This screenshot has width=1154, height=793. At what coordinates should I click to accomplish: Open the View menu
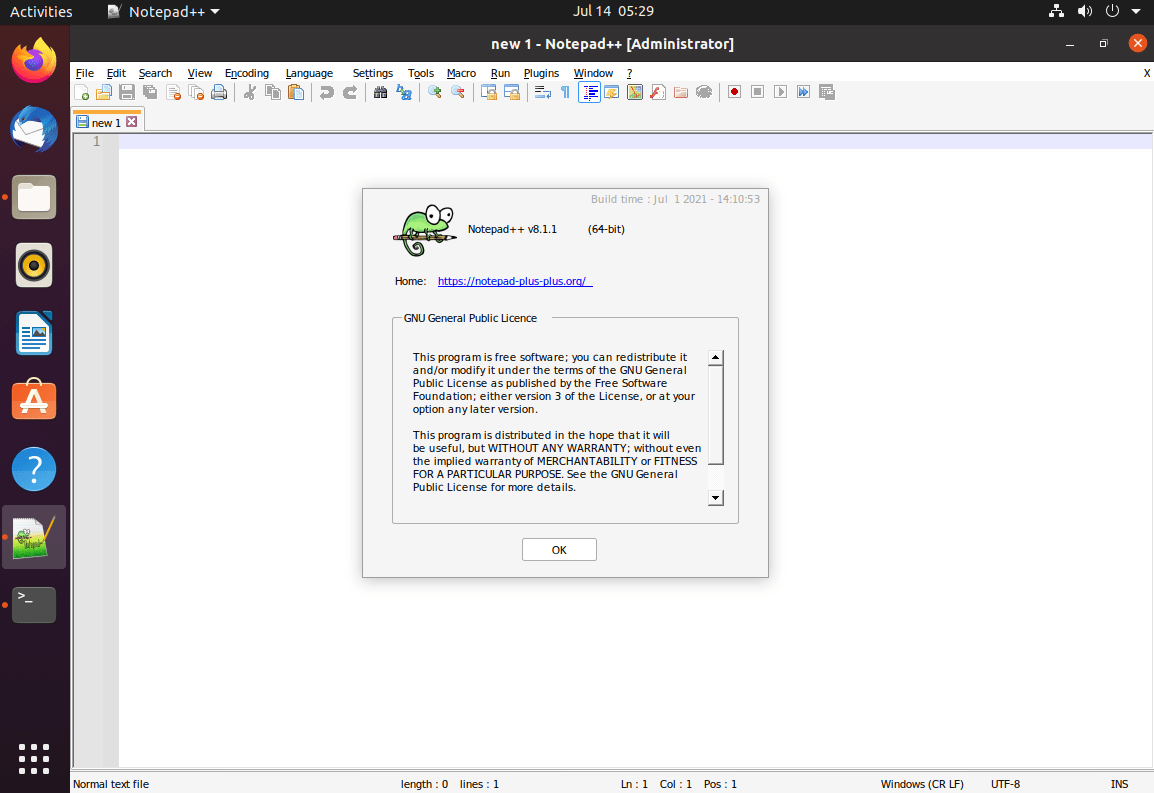[x=199, y=73]
